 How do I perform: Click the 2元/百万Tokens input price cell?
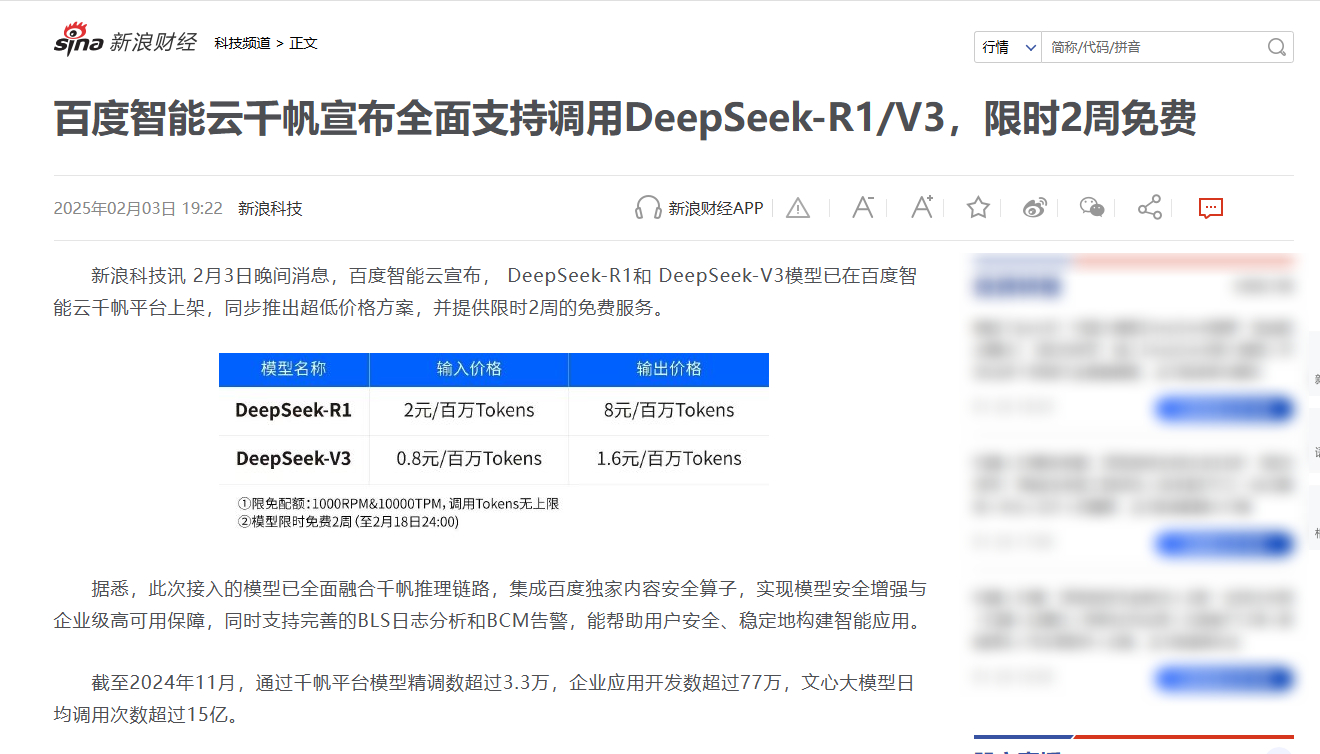[x=469, y=410]
